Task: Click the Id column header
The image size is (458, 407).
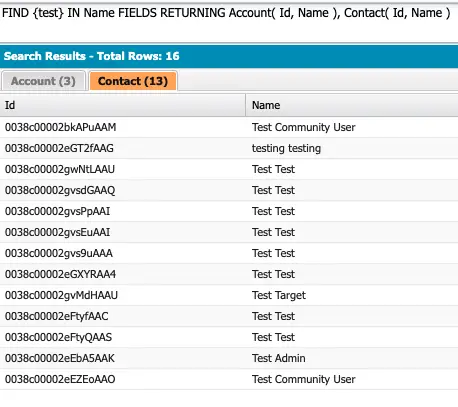Action: (122, 105)
